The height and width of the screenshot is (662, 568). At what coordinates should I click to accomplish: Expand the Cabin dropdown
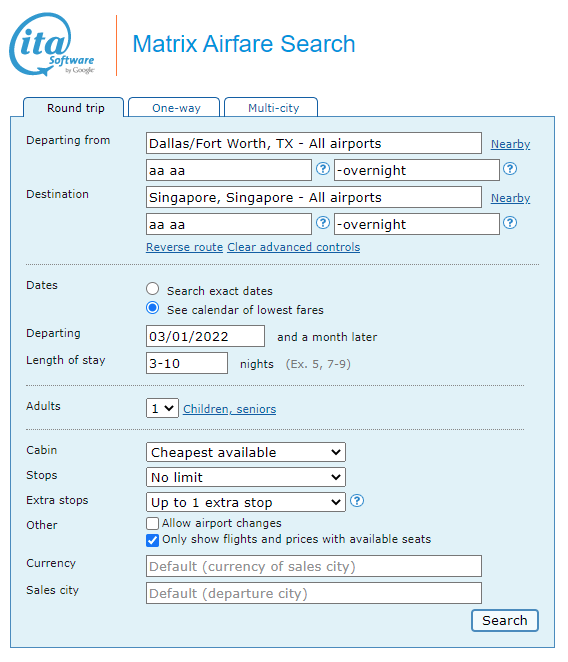[246, 452]
